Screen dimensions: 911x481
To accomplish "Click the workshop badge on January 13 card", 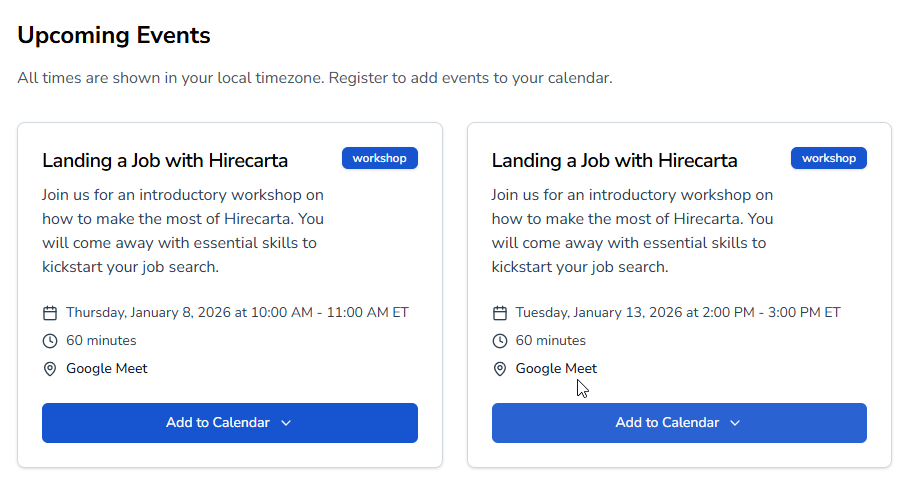I will 829,158.
